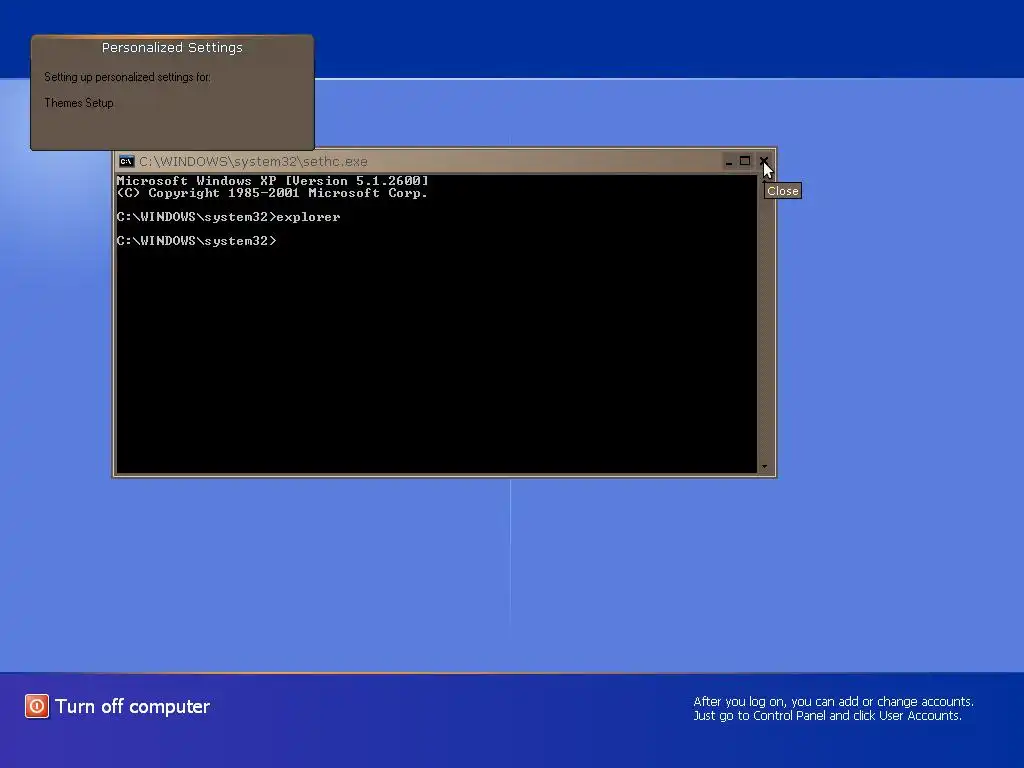
Task: Click the Turn off computer label
Action: (133, 707)
